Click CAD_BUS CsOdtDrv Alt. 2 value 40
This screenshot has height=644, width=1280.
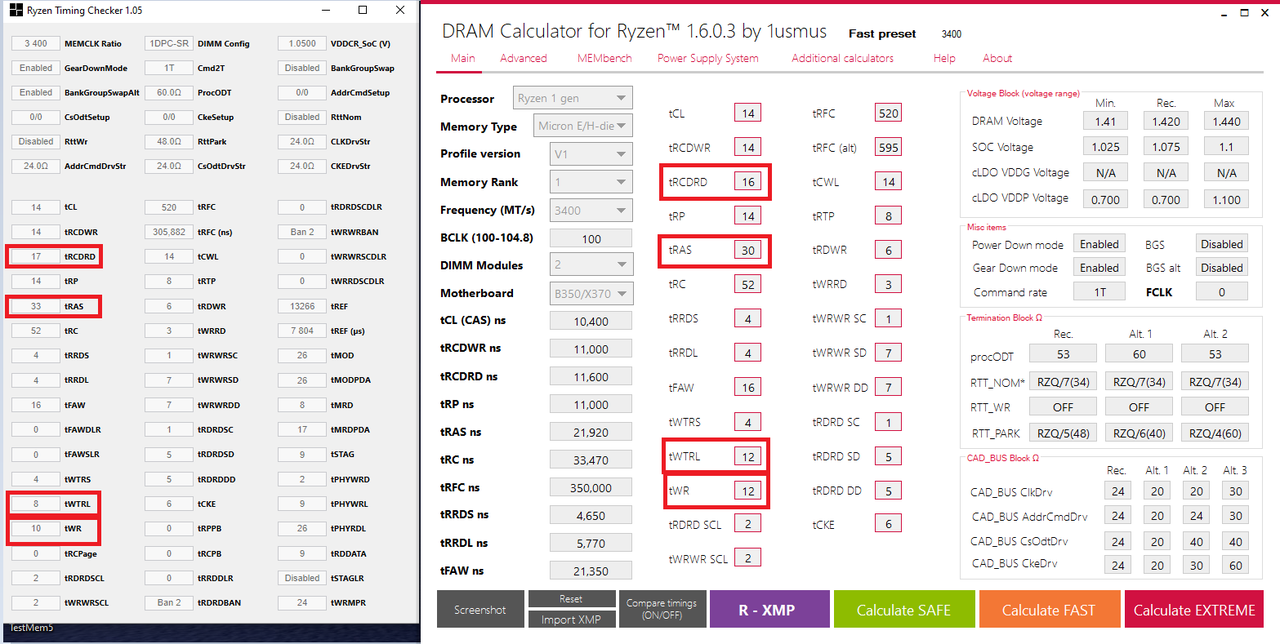(1195, 541)
